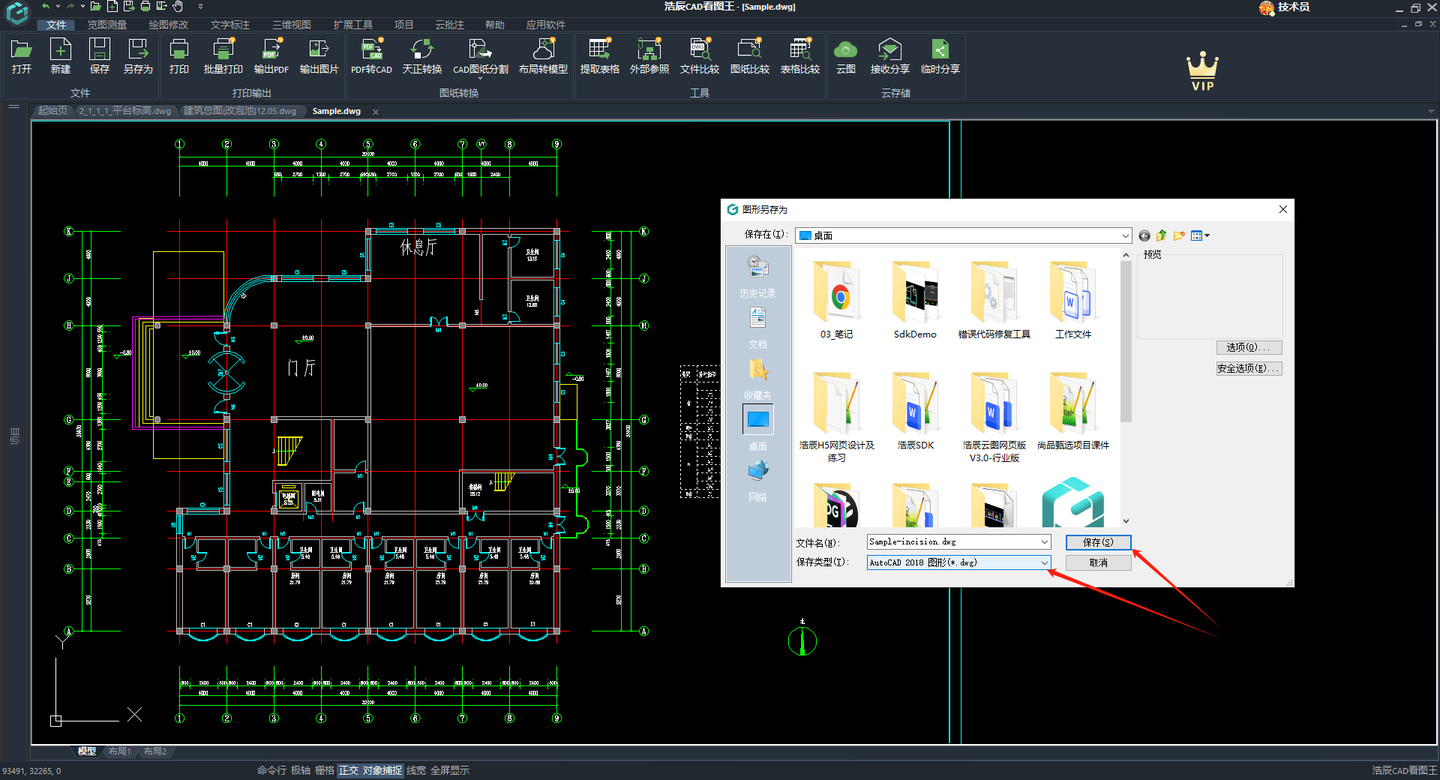Open 批量打印 batch print tool
The width and height of the screenshot is (1440, 780).
[223, 56]
